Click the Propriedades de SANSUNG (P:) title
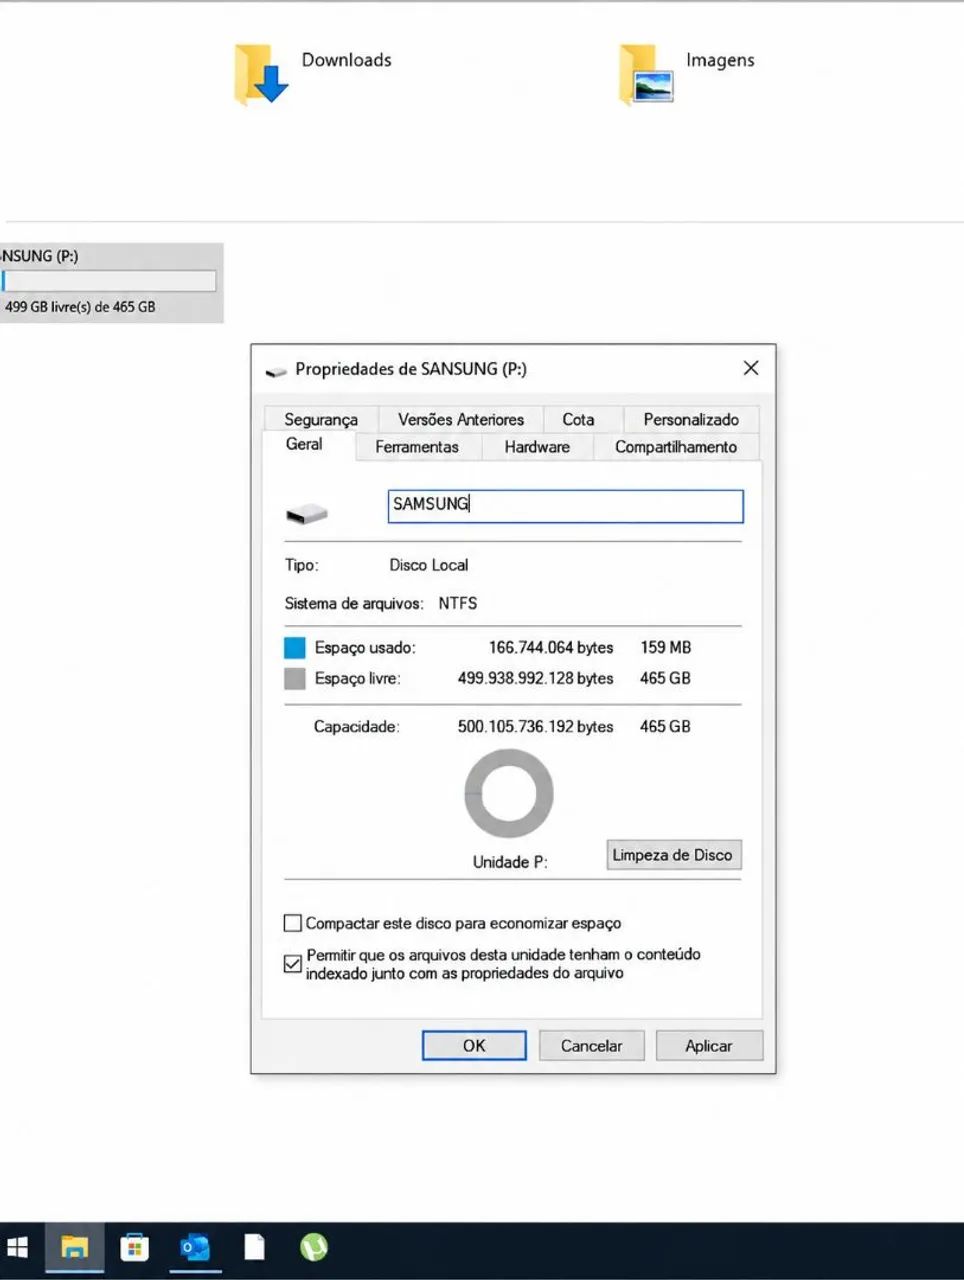964x1280 pixels. (x=411, y=369)
